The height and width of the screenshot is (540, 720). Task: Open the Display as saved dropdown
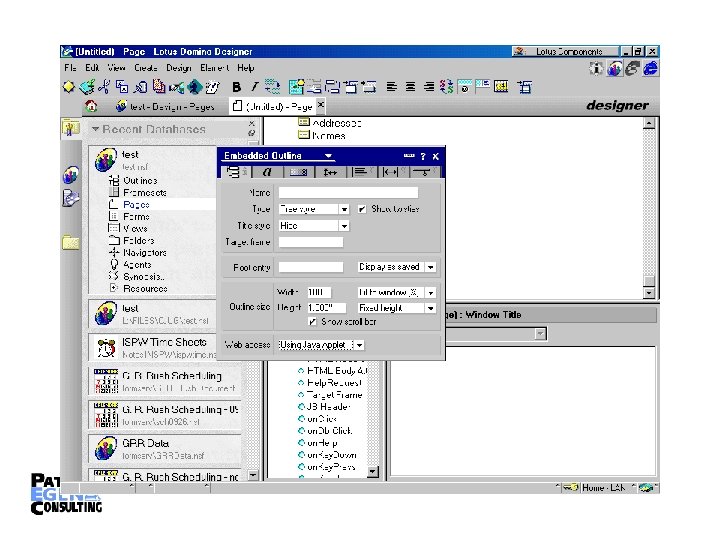[430, 267]
